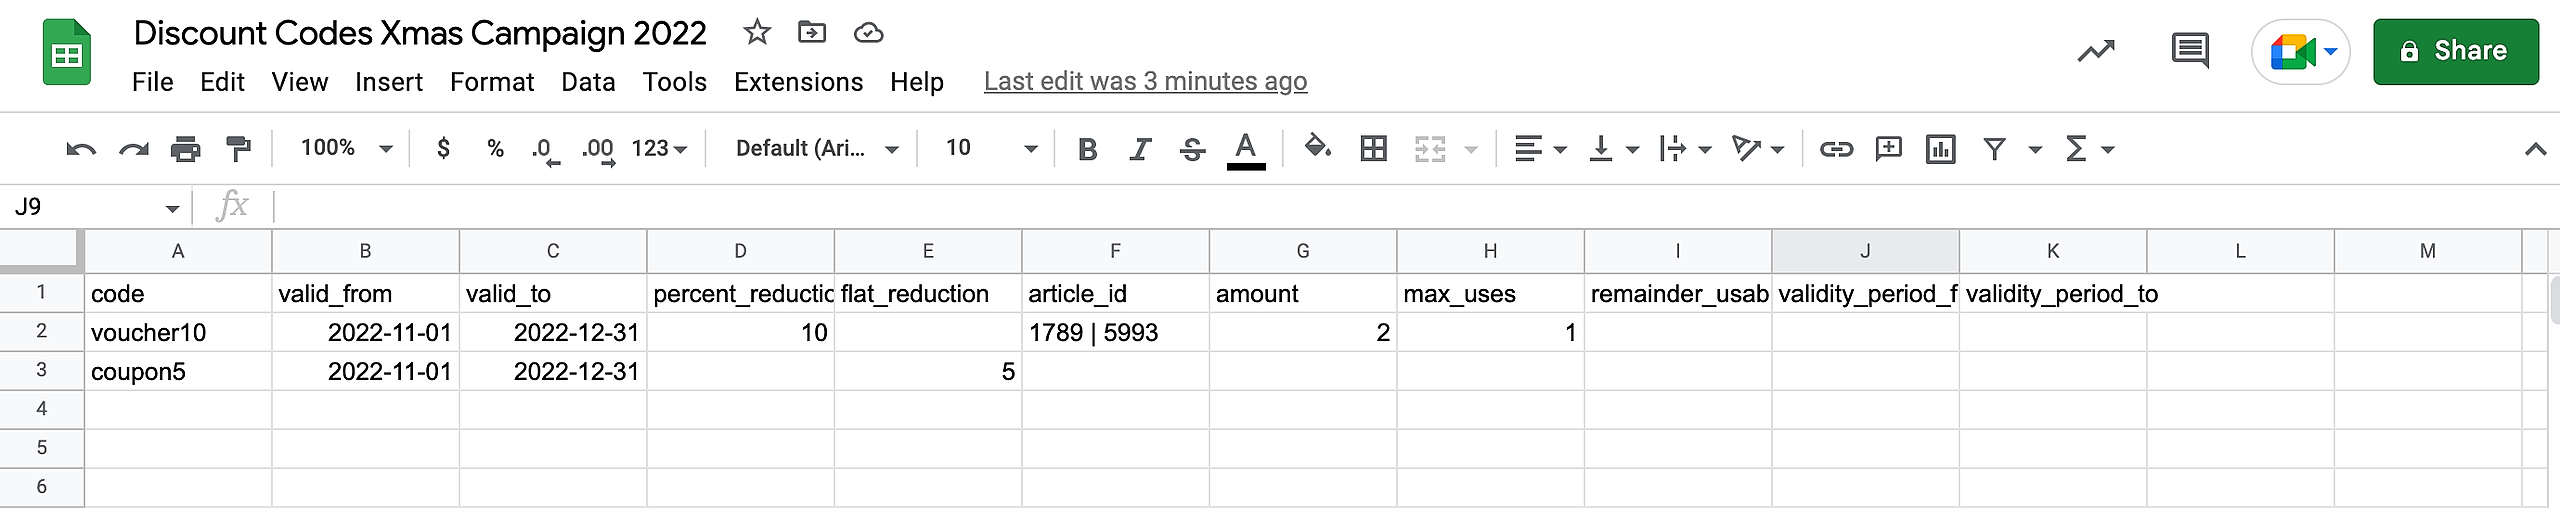This screenshot has width=2560, height=508.
Task: Expand the font family dropdown
Action: [816, 149]
